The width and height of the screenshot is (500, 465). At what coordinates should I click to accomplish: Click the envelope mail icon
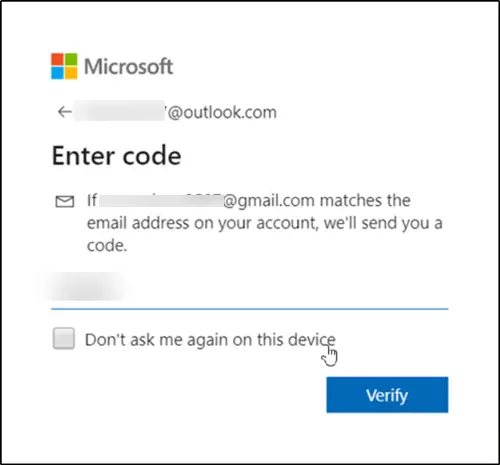point(65,202)
